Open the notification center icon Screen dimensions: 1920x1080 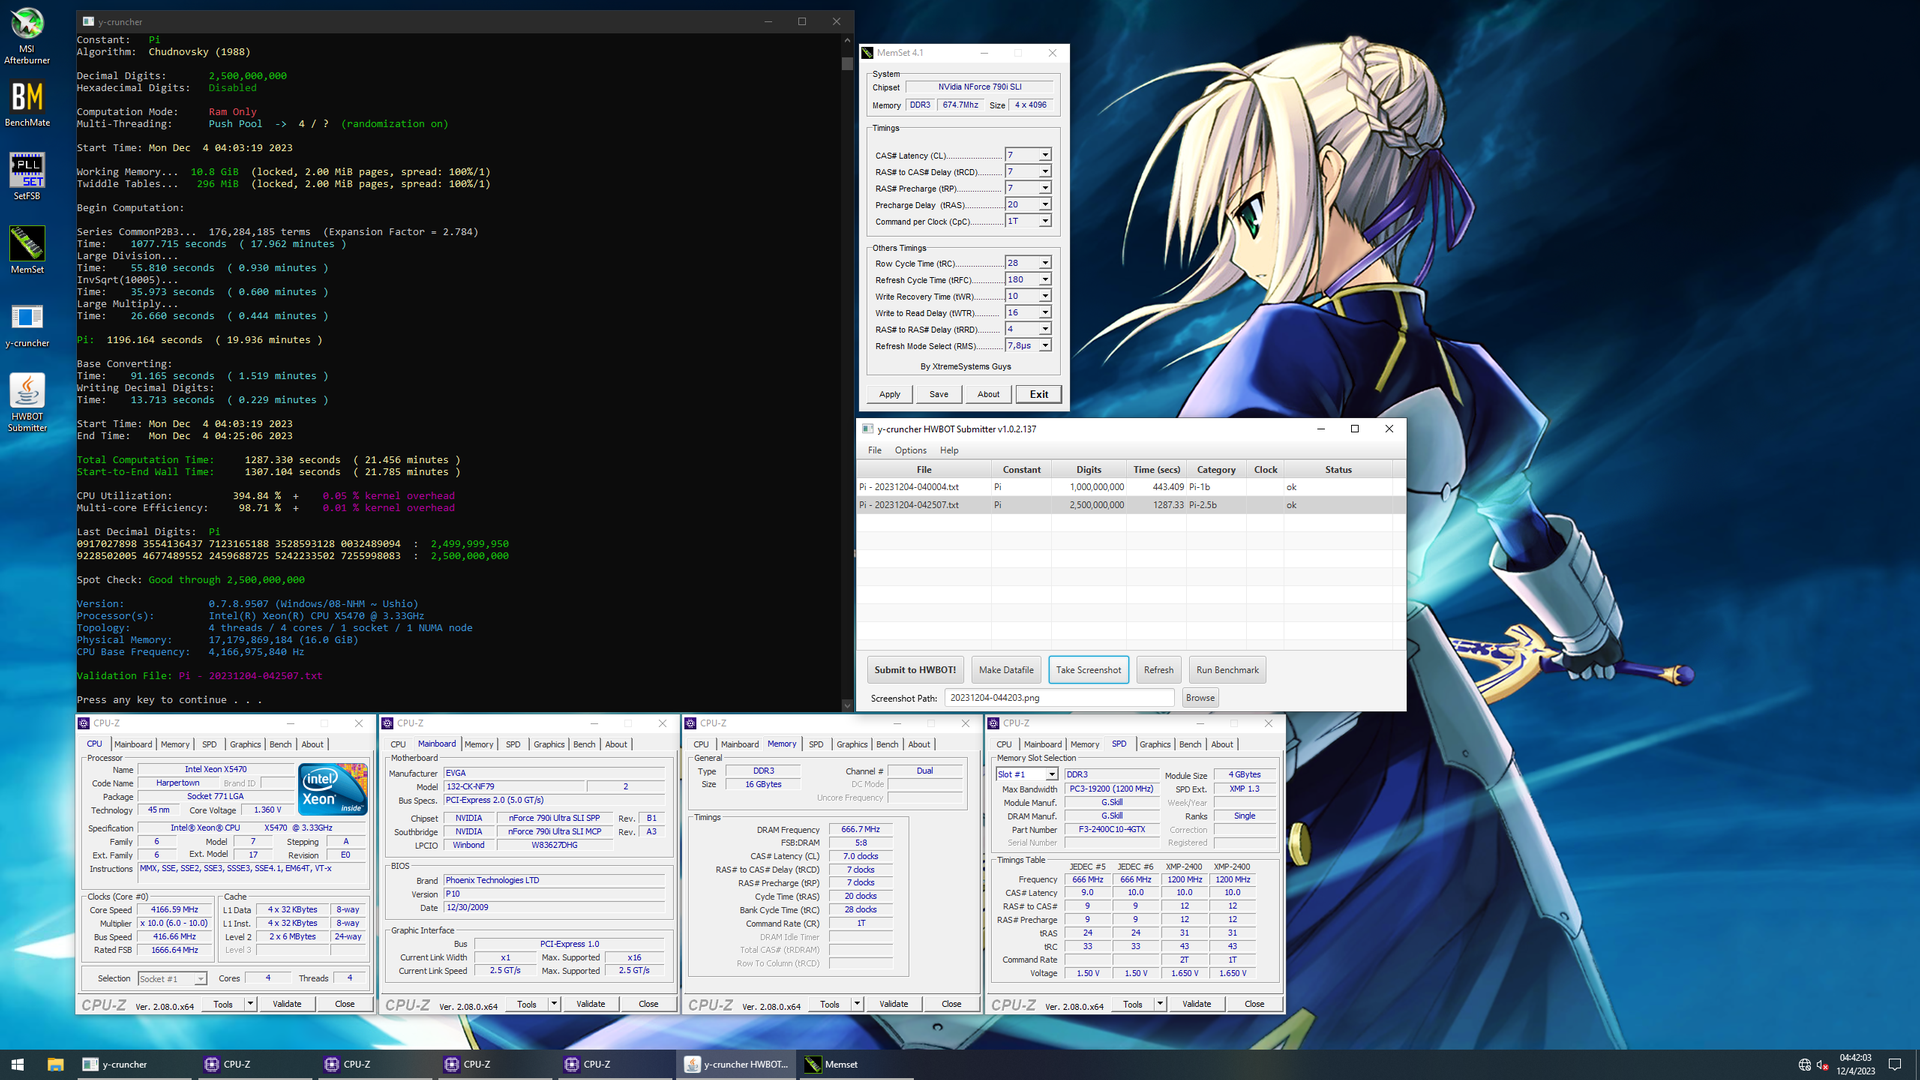pyautogui.click(x=1894, y=1065)
